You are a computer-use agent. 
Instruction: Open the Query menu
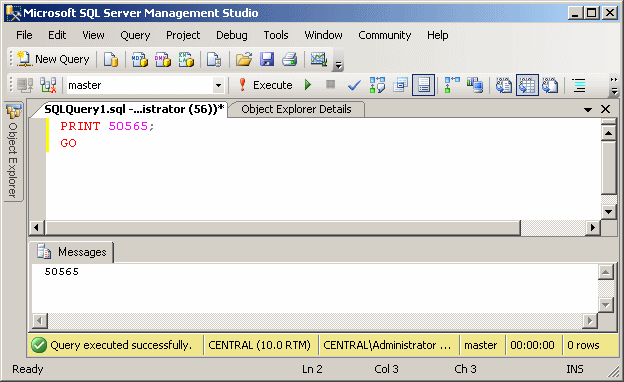click(x=135, y=35)
